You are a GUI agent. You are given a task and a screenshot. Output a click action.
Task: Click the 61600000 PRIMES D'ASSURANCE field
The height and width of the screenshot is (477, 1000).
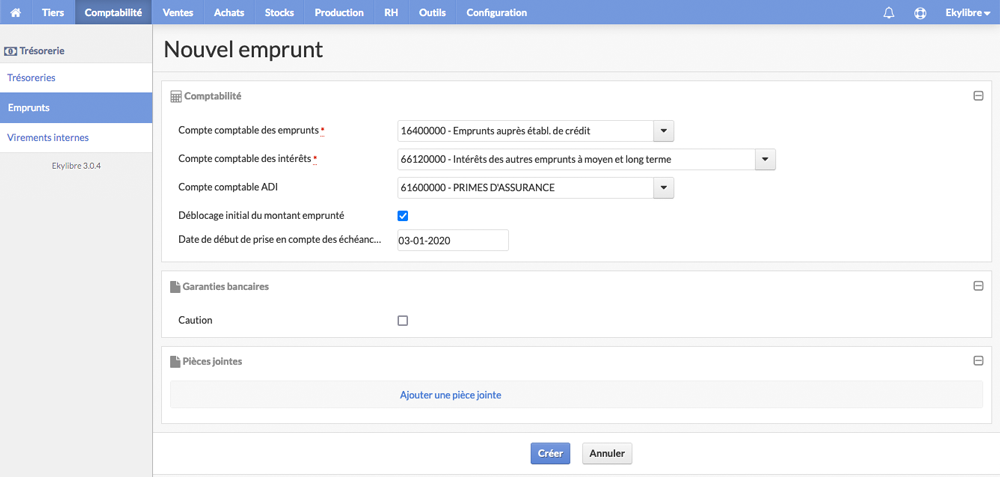(x=526, y=188)
